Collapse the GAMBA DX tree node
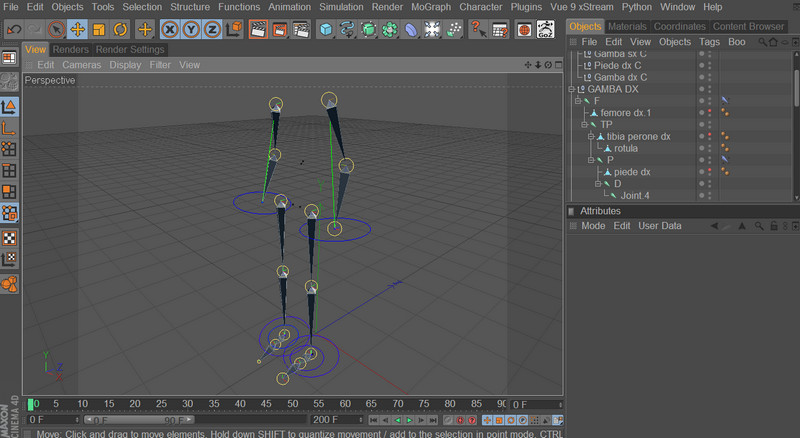Viewport: 800px width, 438px height. pos(571,89)
